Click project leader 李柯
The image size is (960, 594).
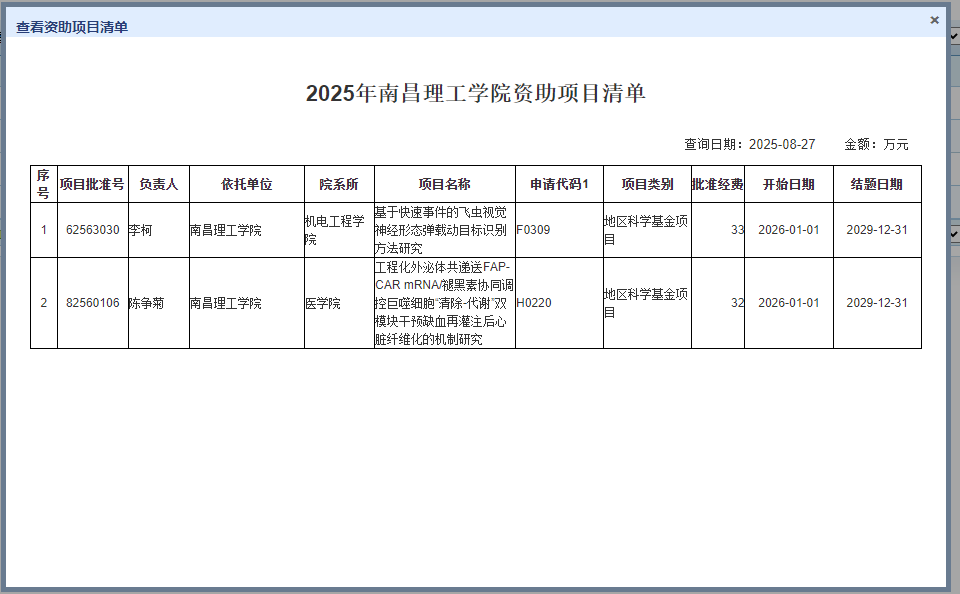tap(140, 230)
